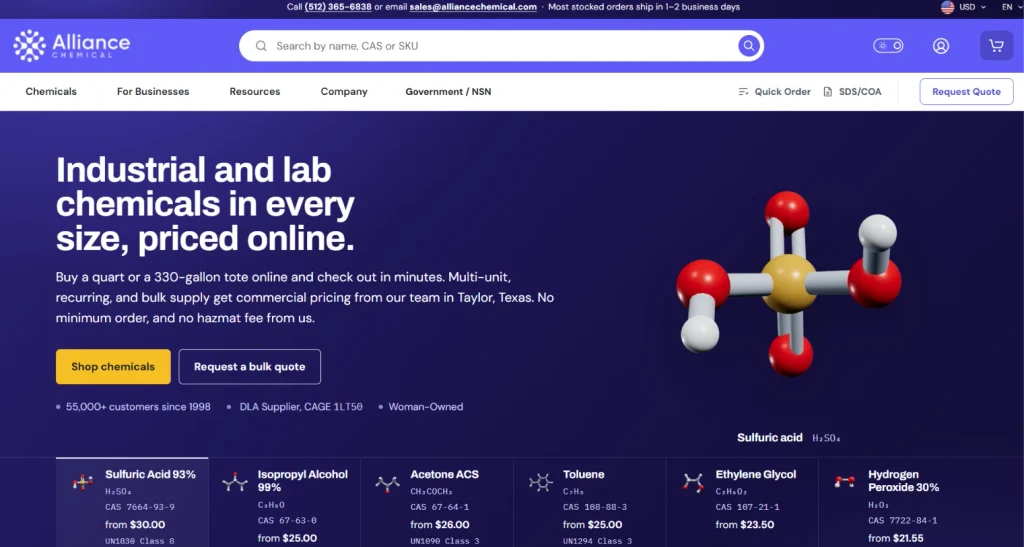1024x547 pixels.
Task: Click the Ethylene Glycol molecule icon
Action: pos(693,482)
